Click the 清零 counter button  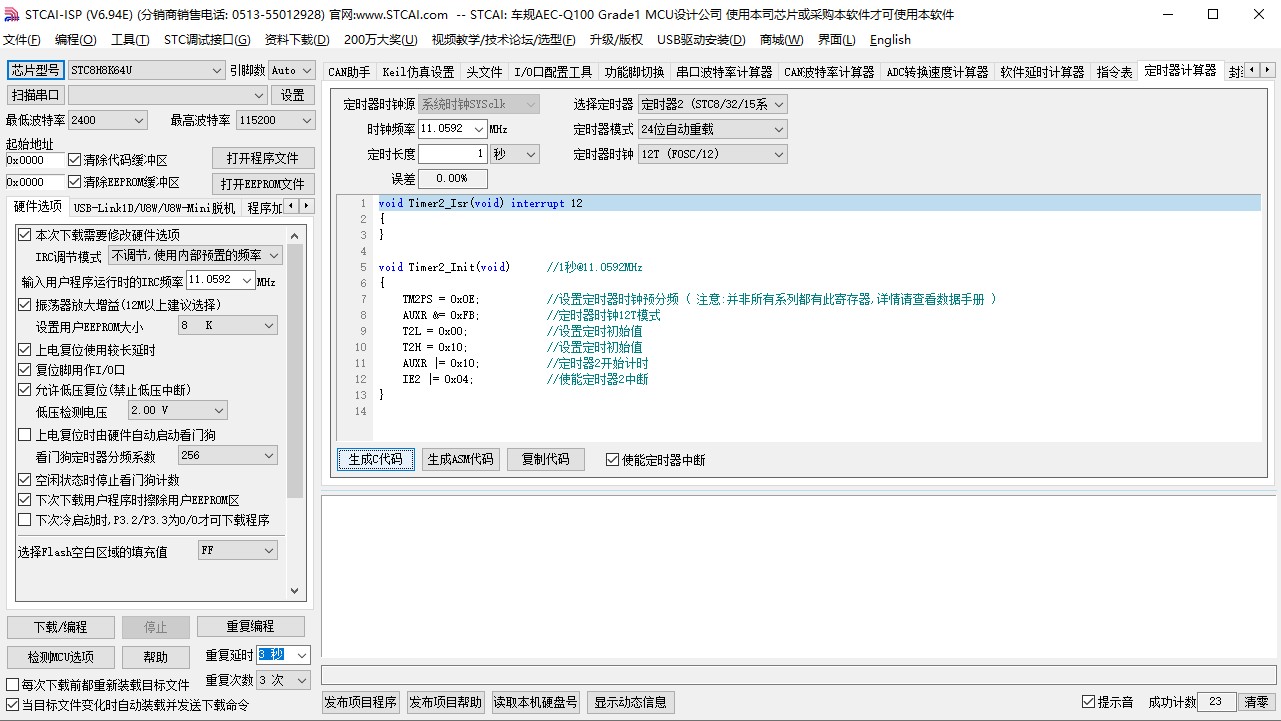(x=1256, y=702)
